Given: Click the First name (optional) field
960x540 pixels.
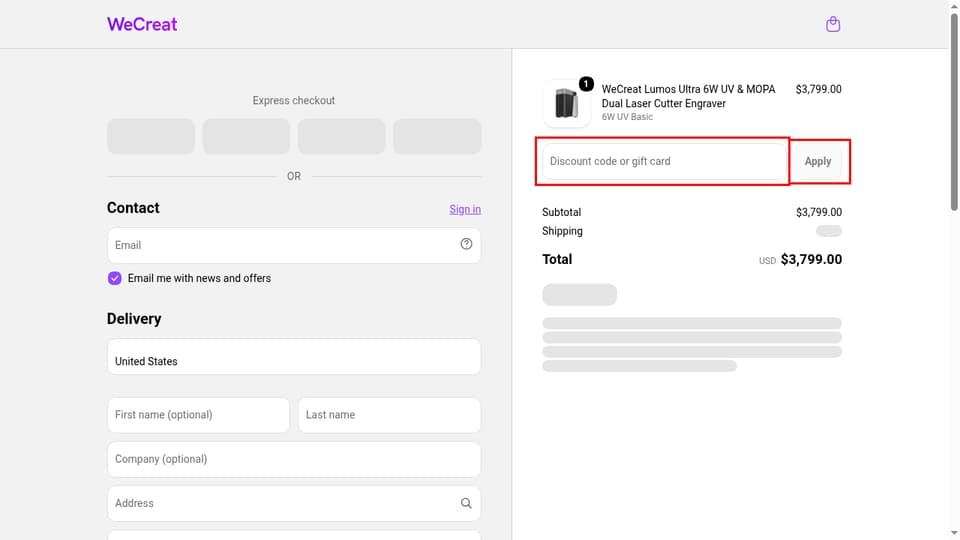Looking at the screenshot, I should [198, 415].
